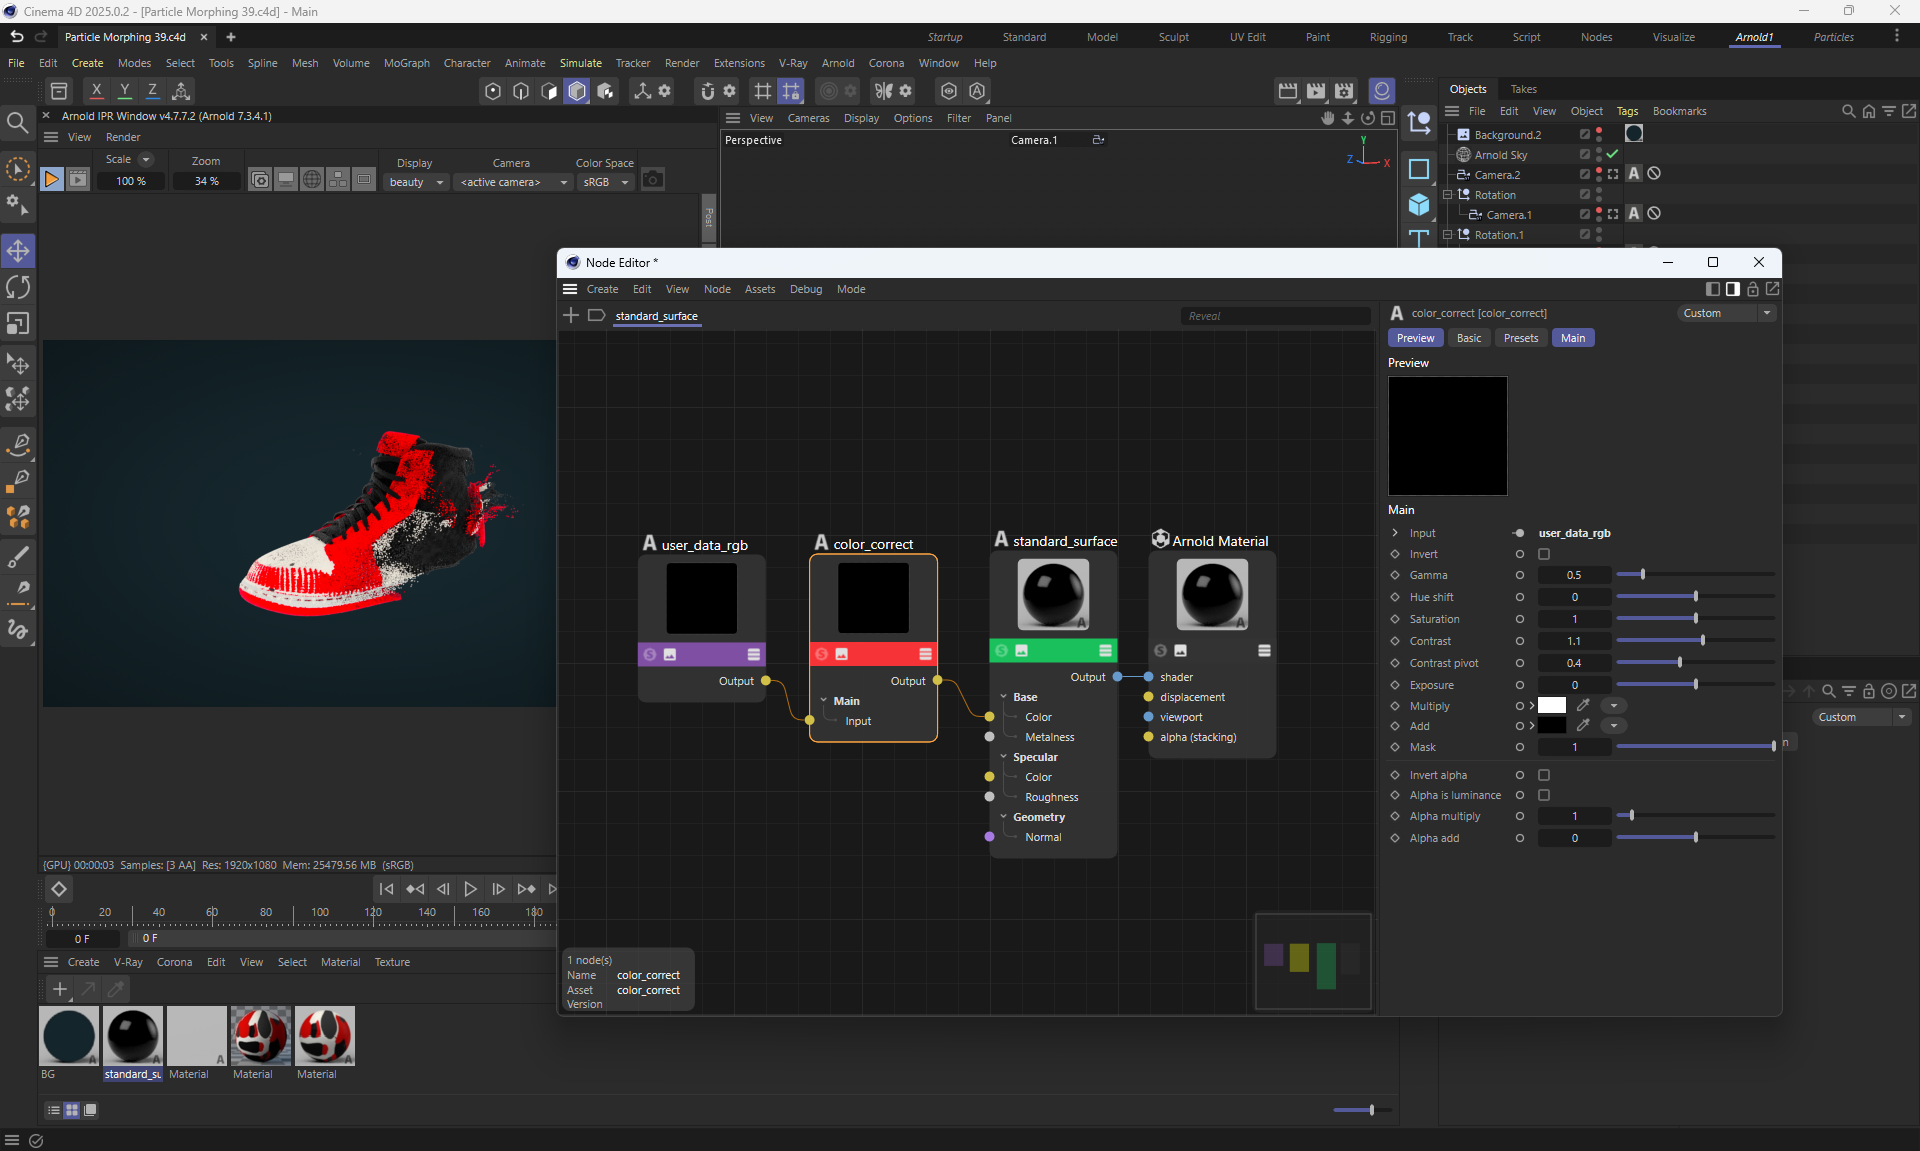Click the timeline play forward button
This screenshot has width=1920, height=1151.
(470, 889)
